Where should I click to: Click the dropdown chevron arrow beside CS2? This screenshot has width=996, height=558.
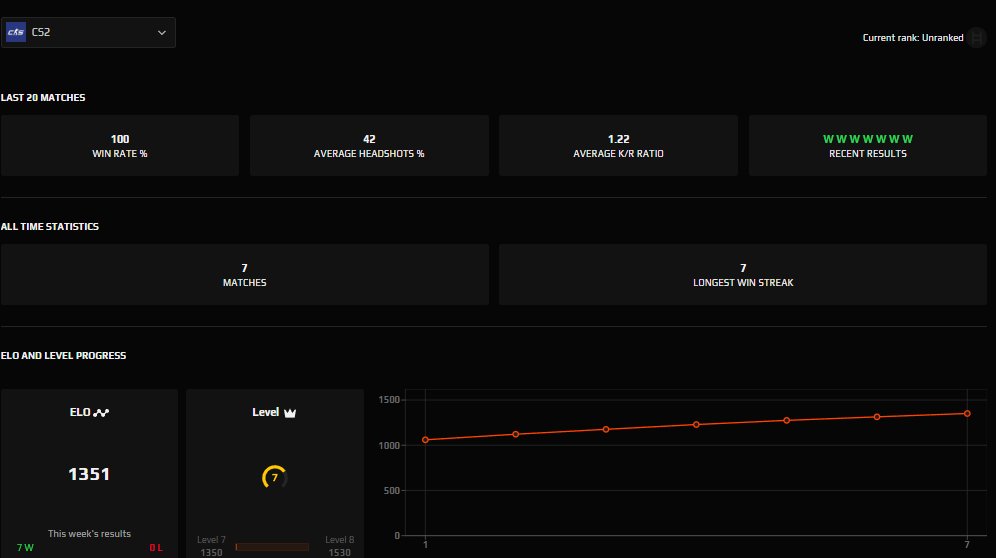pos(162,32)
